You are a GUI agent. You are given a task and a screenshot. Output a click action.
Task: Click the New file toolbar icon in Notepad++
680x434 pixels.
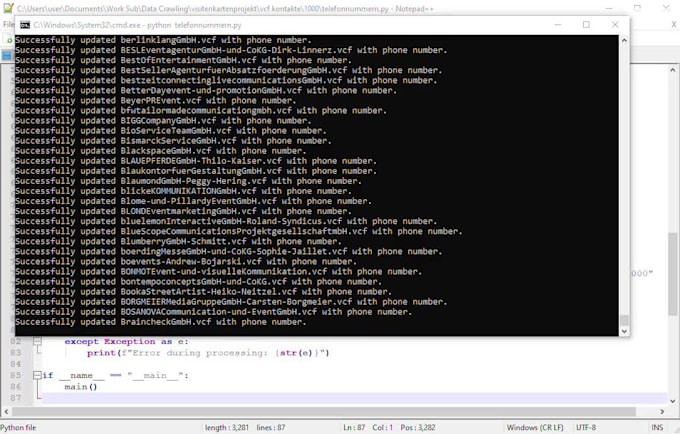(9, 40)
